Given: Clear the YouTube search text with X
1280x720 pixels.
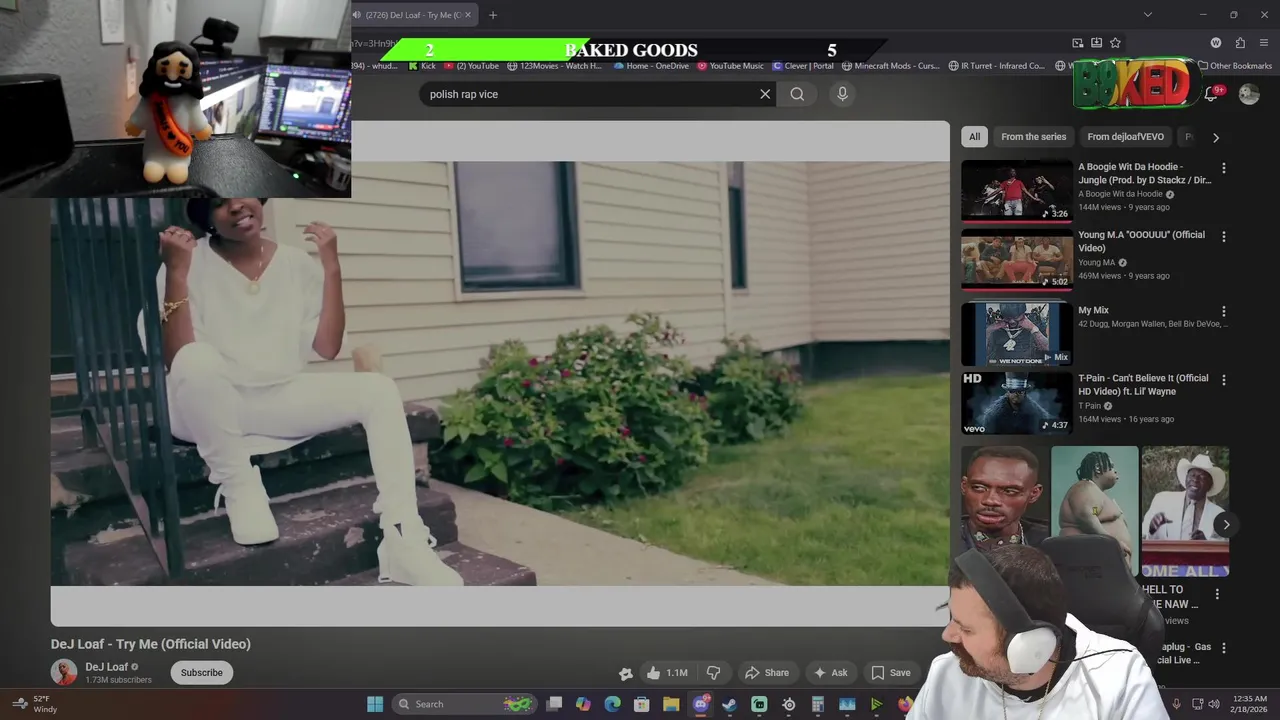Looking at the screenshot, I should point(765,94).
